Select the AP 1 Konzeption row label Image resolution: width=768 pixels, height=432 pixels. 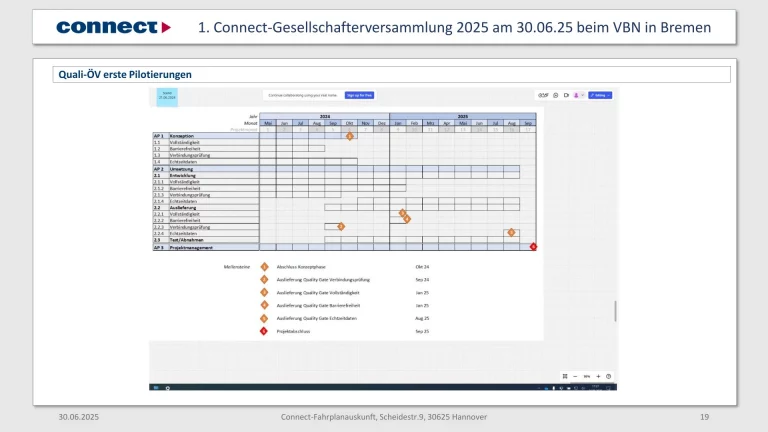[x=206, y=136]
